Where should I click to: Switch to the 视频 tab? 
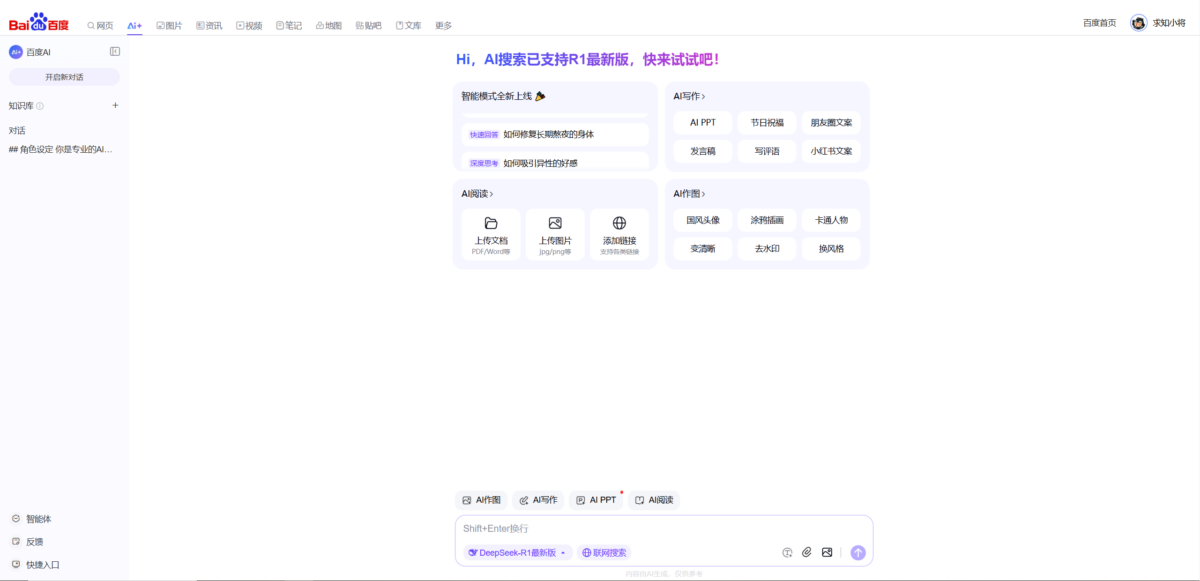(x=249, y=25)
